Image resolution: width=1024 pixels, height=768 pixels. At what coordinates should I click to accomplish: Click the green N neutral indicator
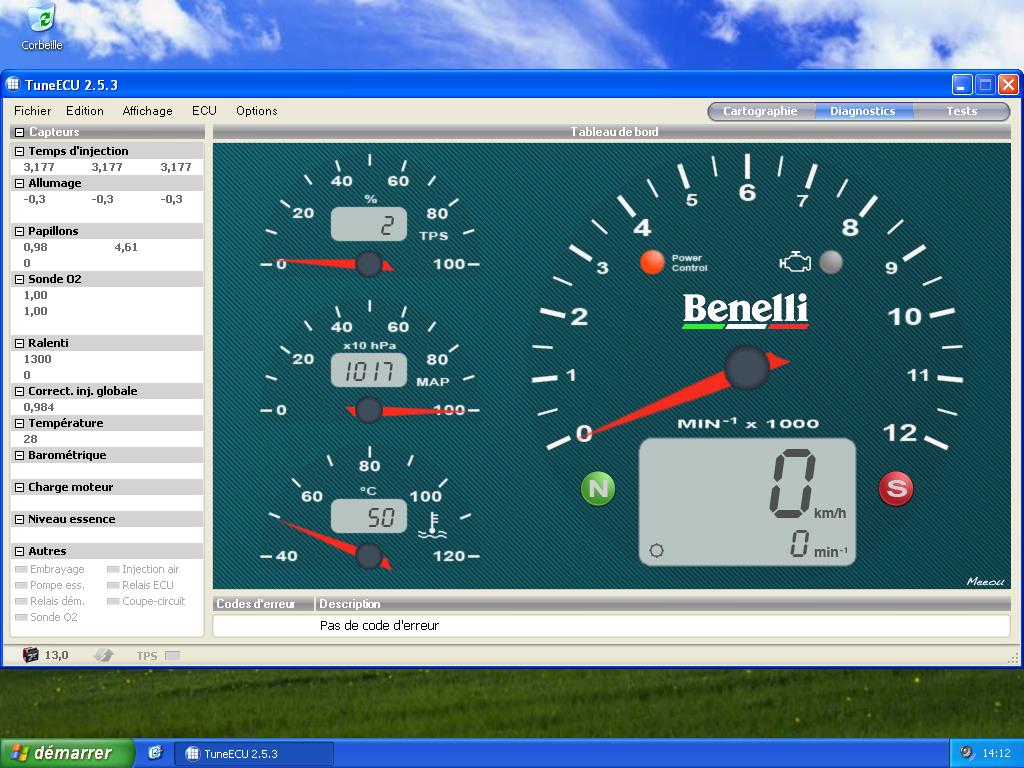tap(598, 488)
